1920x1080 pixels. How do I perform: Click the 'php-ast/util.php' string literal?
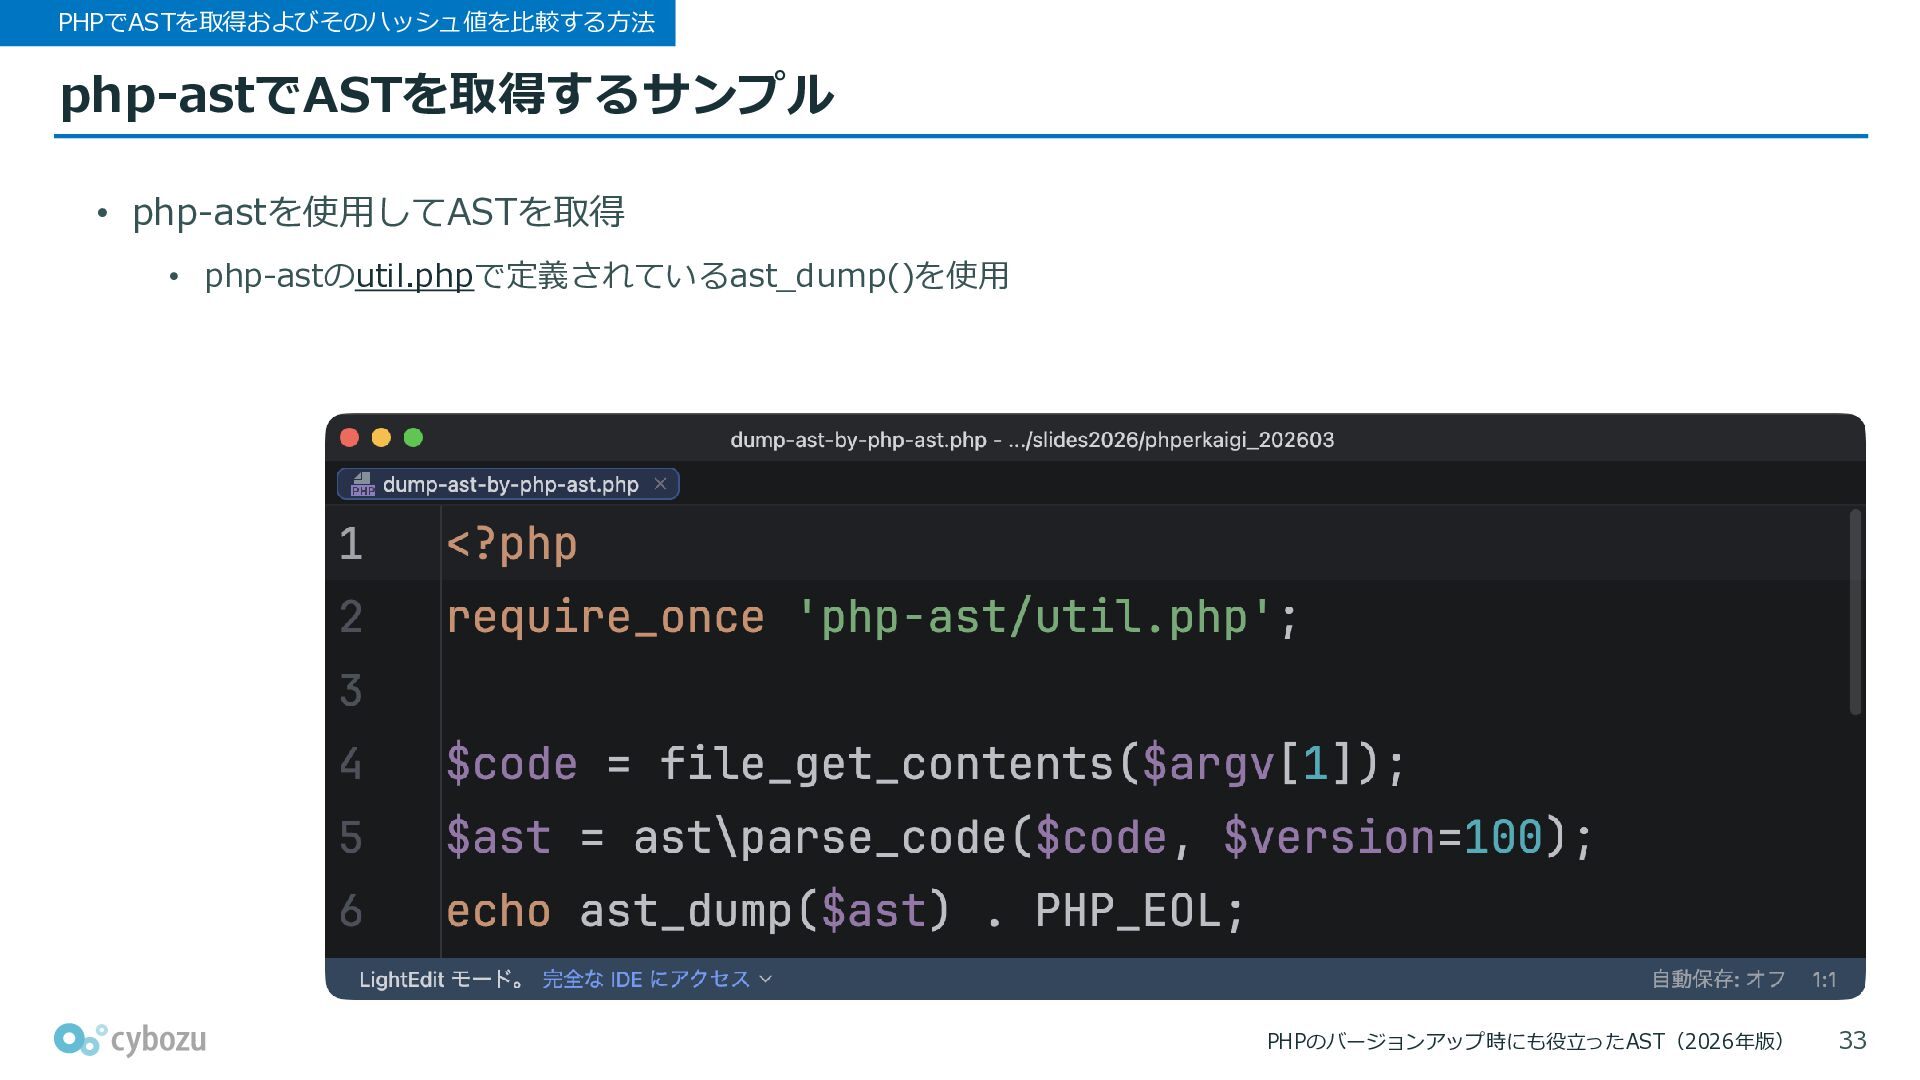tap(1034, 617)
